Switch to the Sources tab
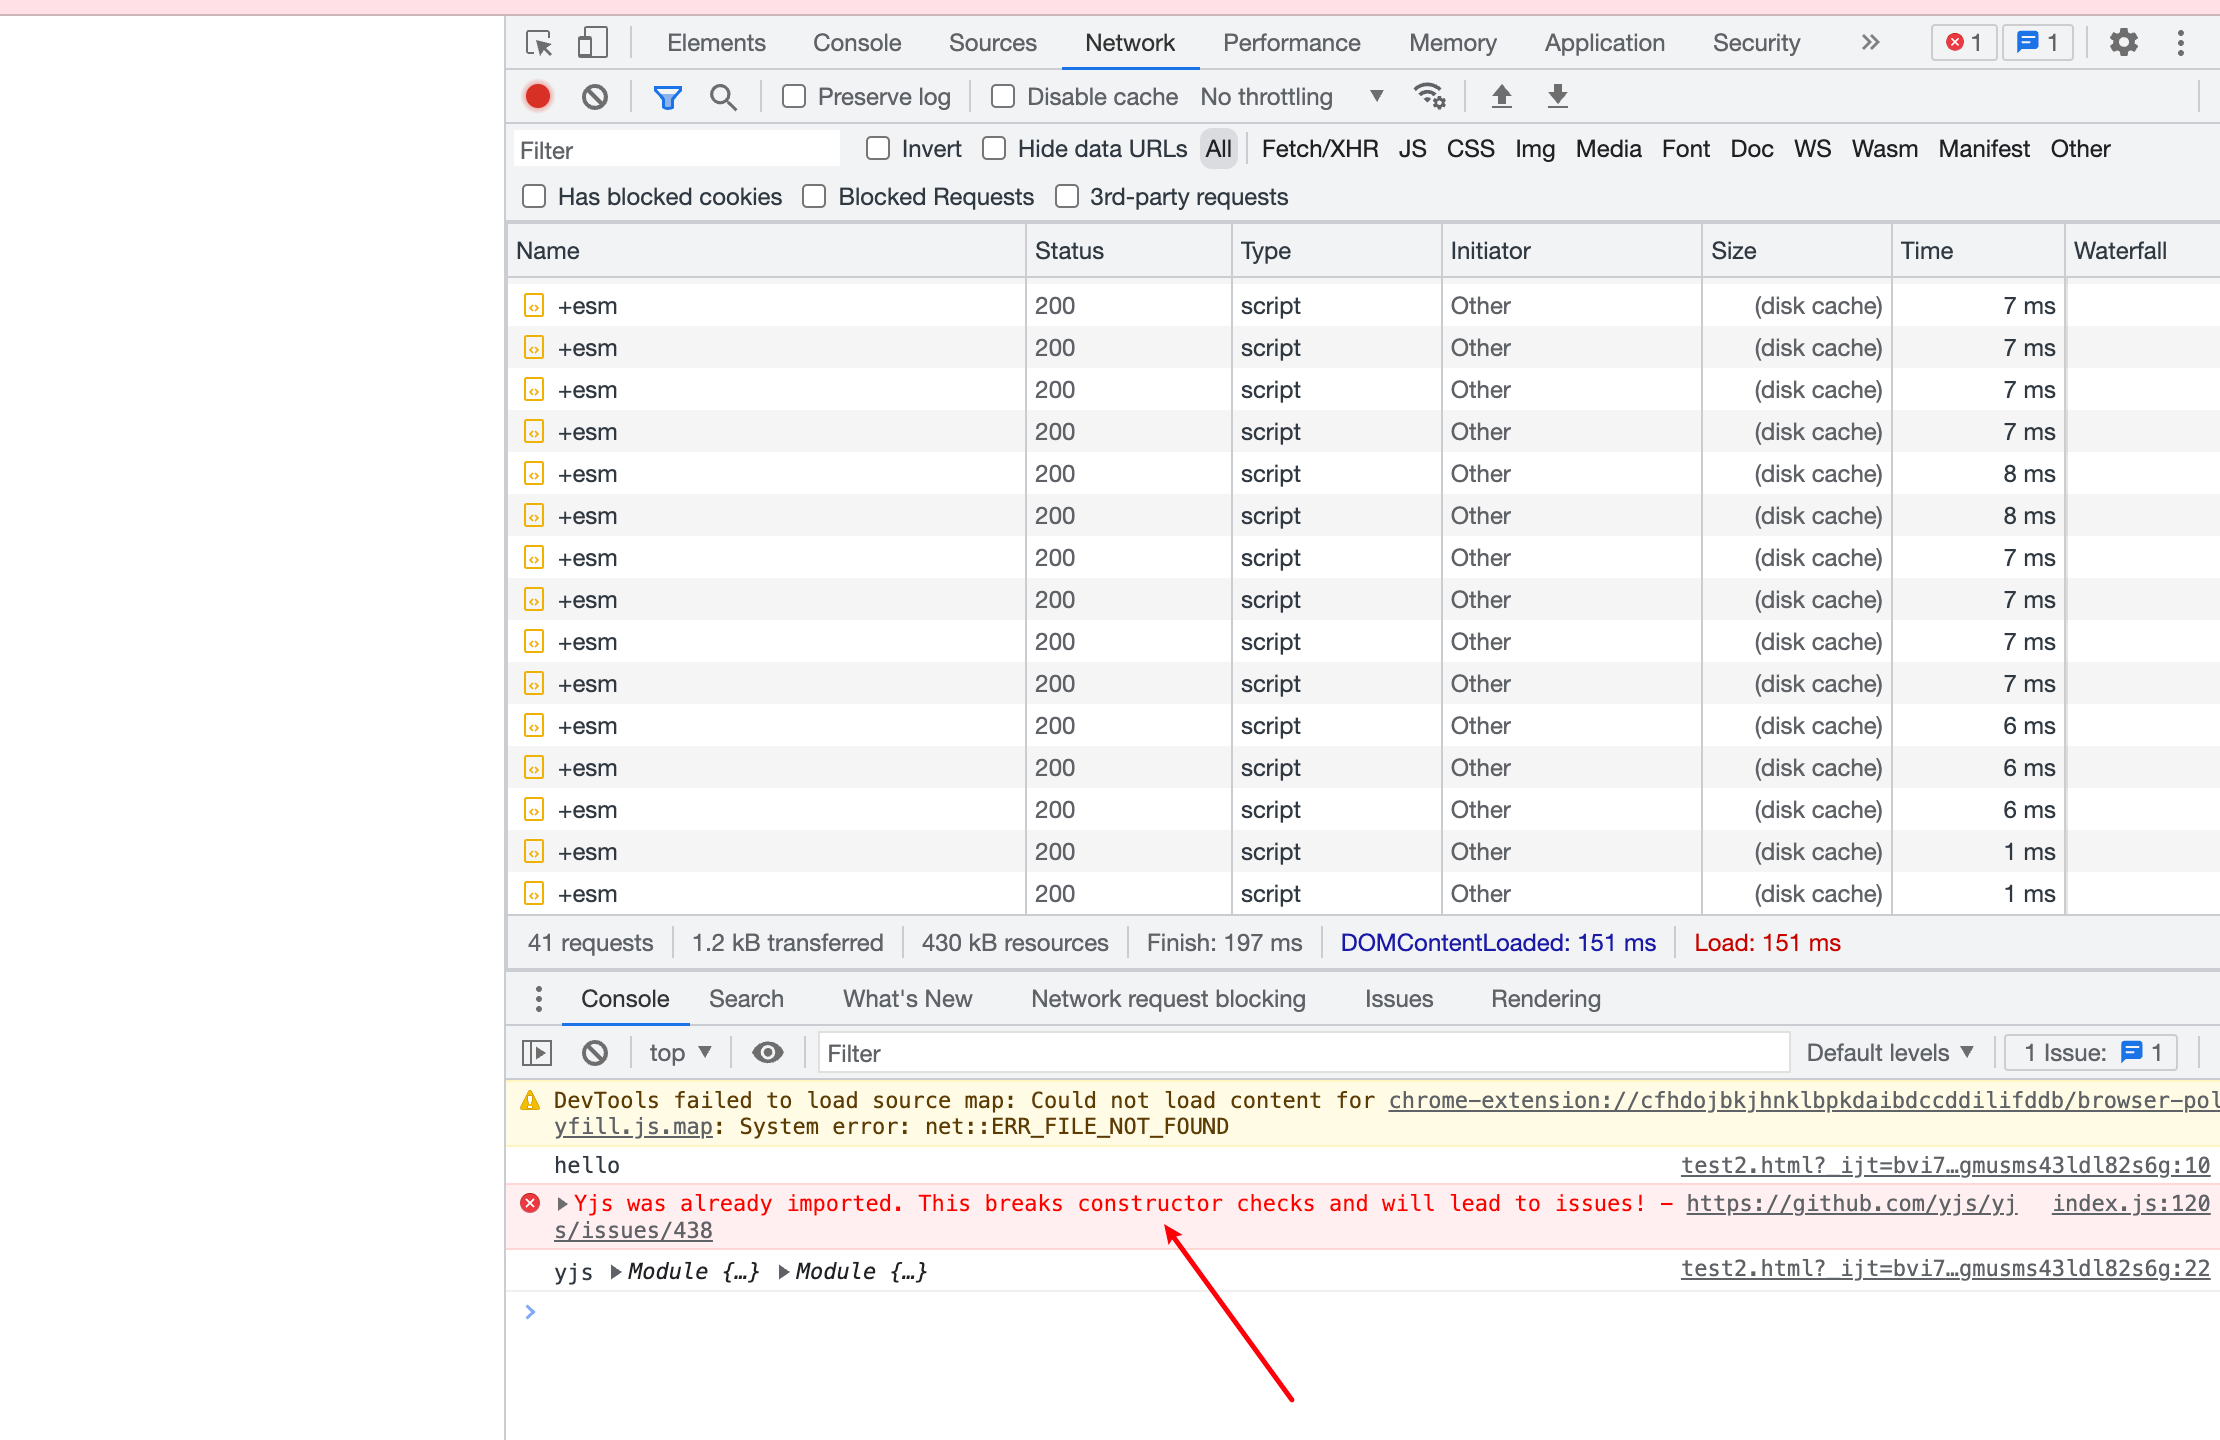The width and height of the screenshot is (2220, 1440). pyautogui.click(x=992, y=43)
